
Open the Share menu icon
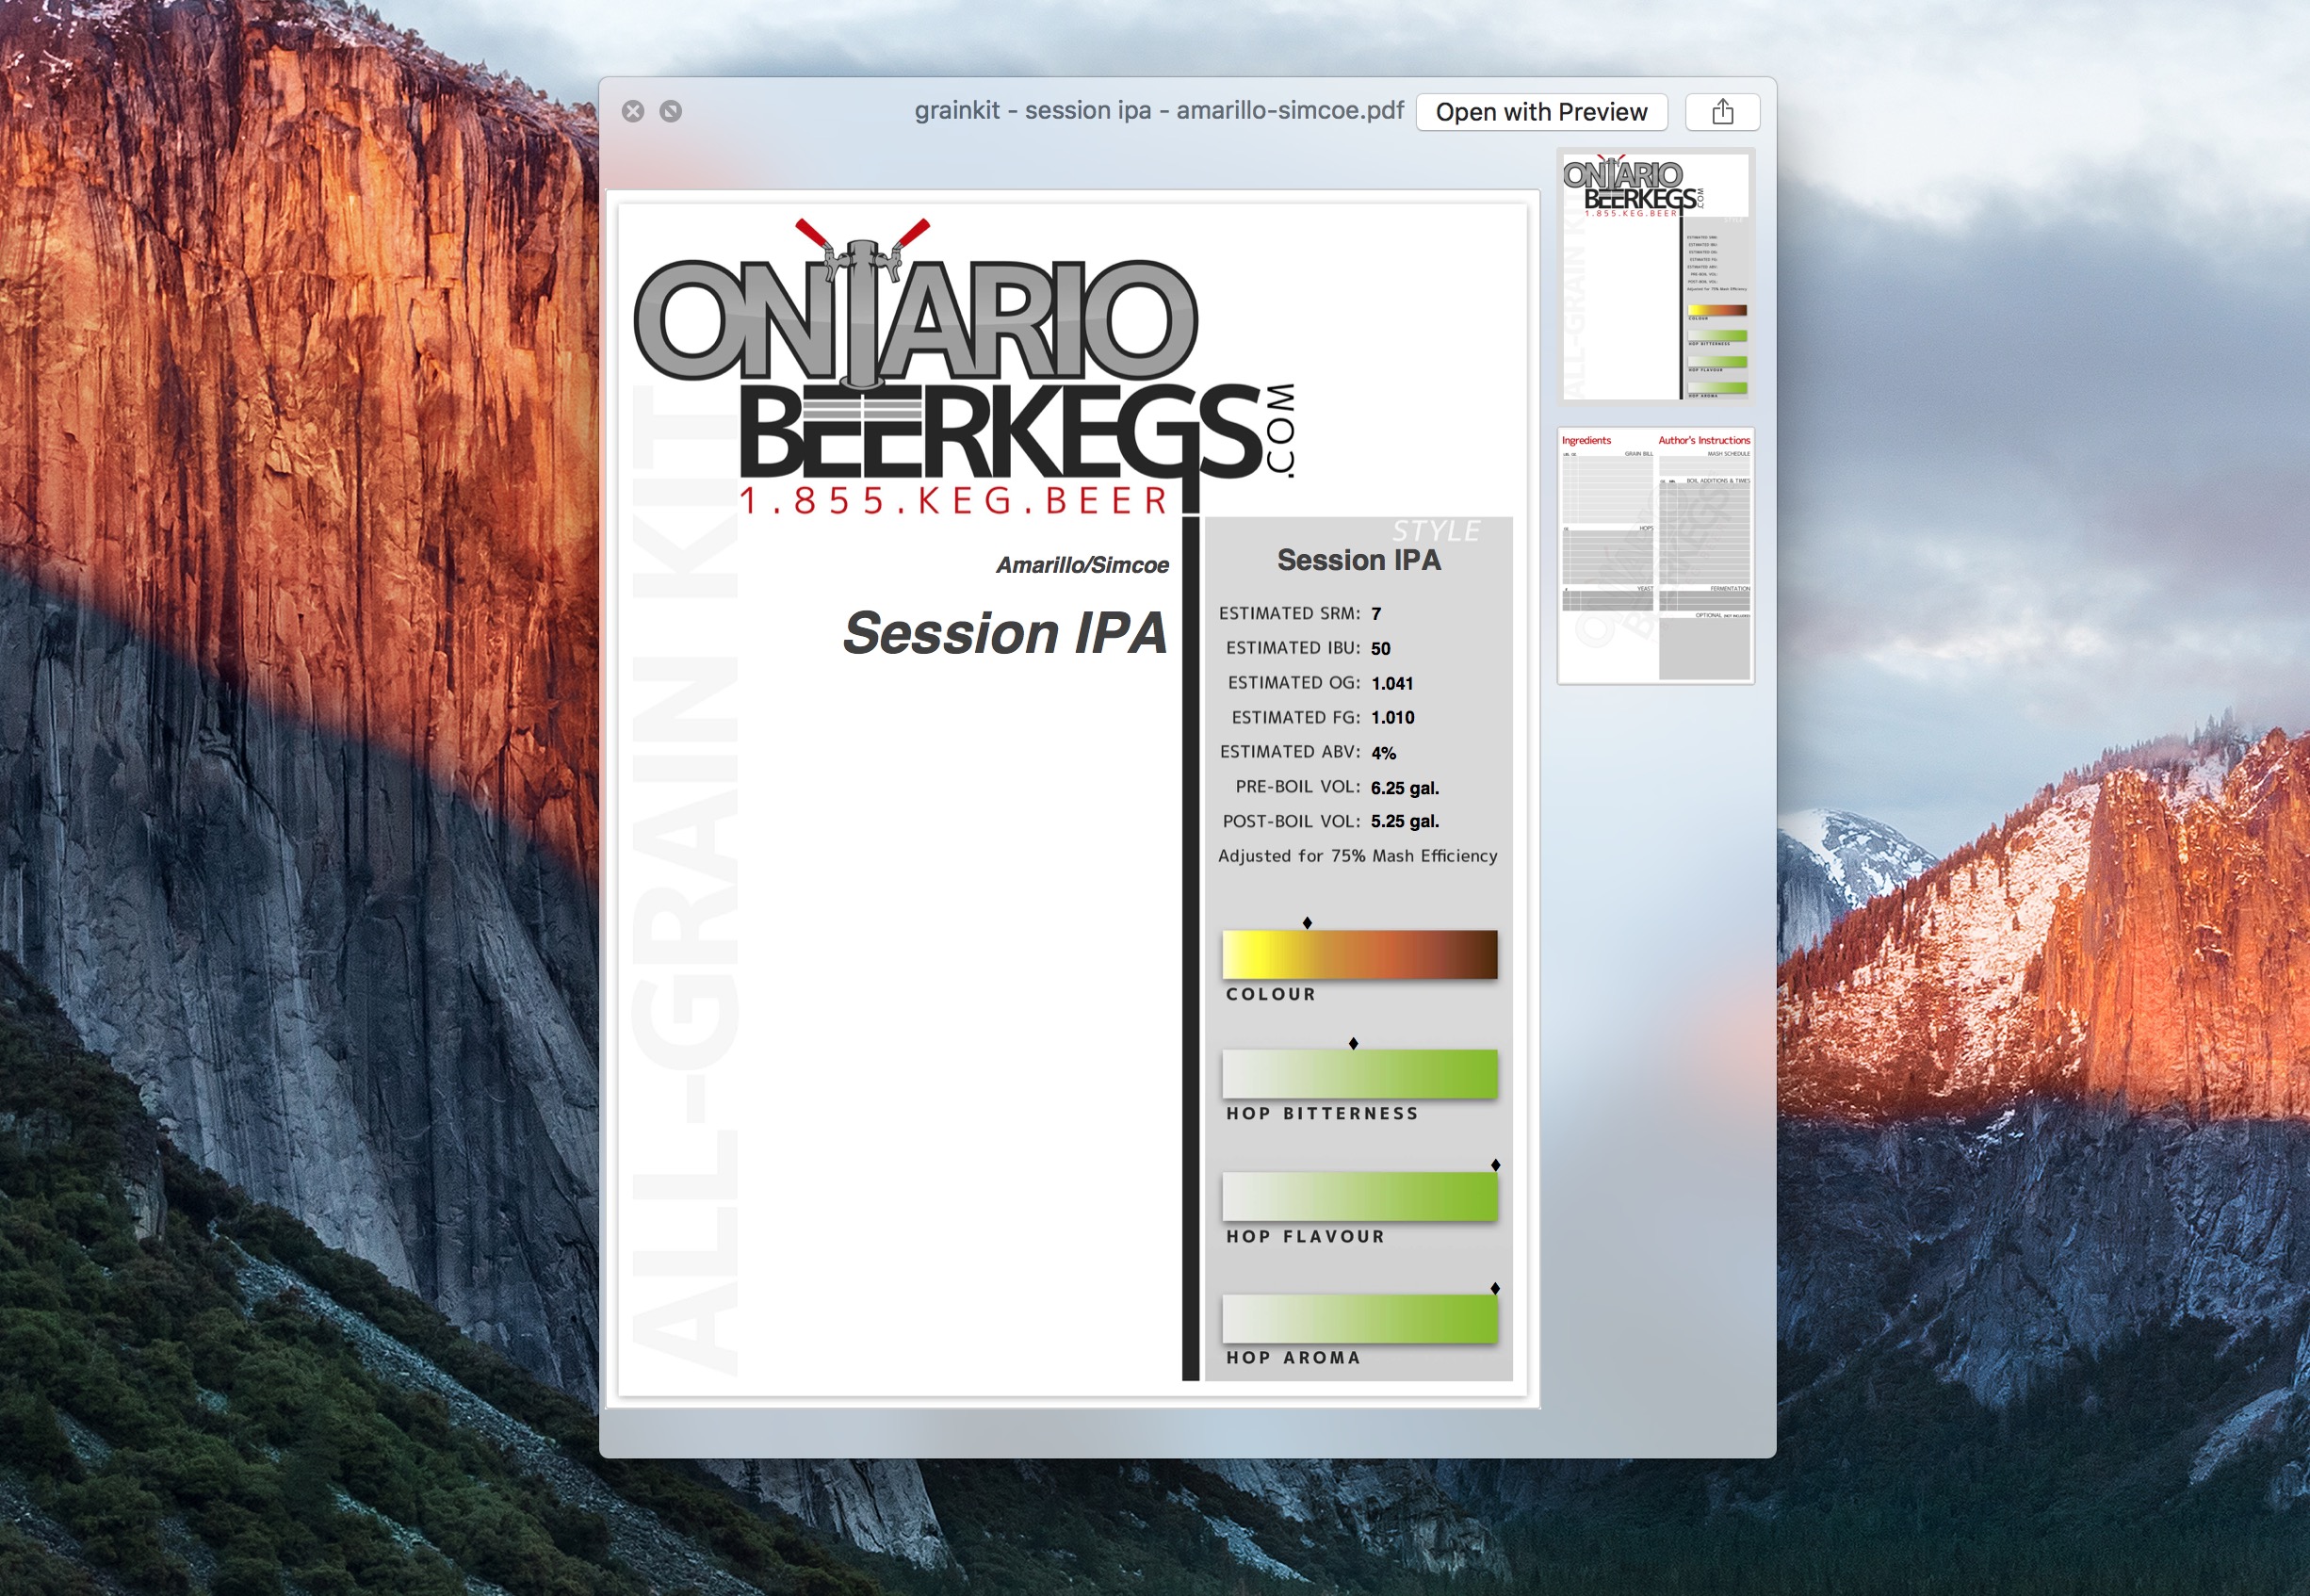1722,112
